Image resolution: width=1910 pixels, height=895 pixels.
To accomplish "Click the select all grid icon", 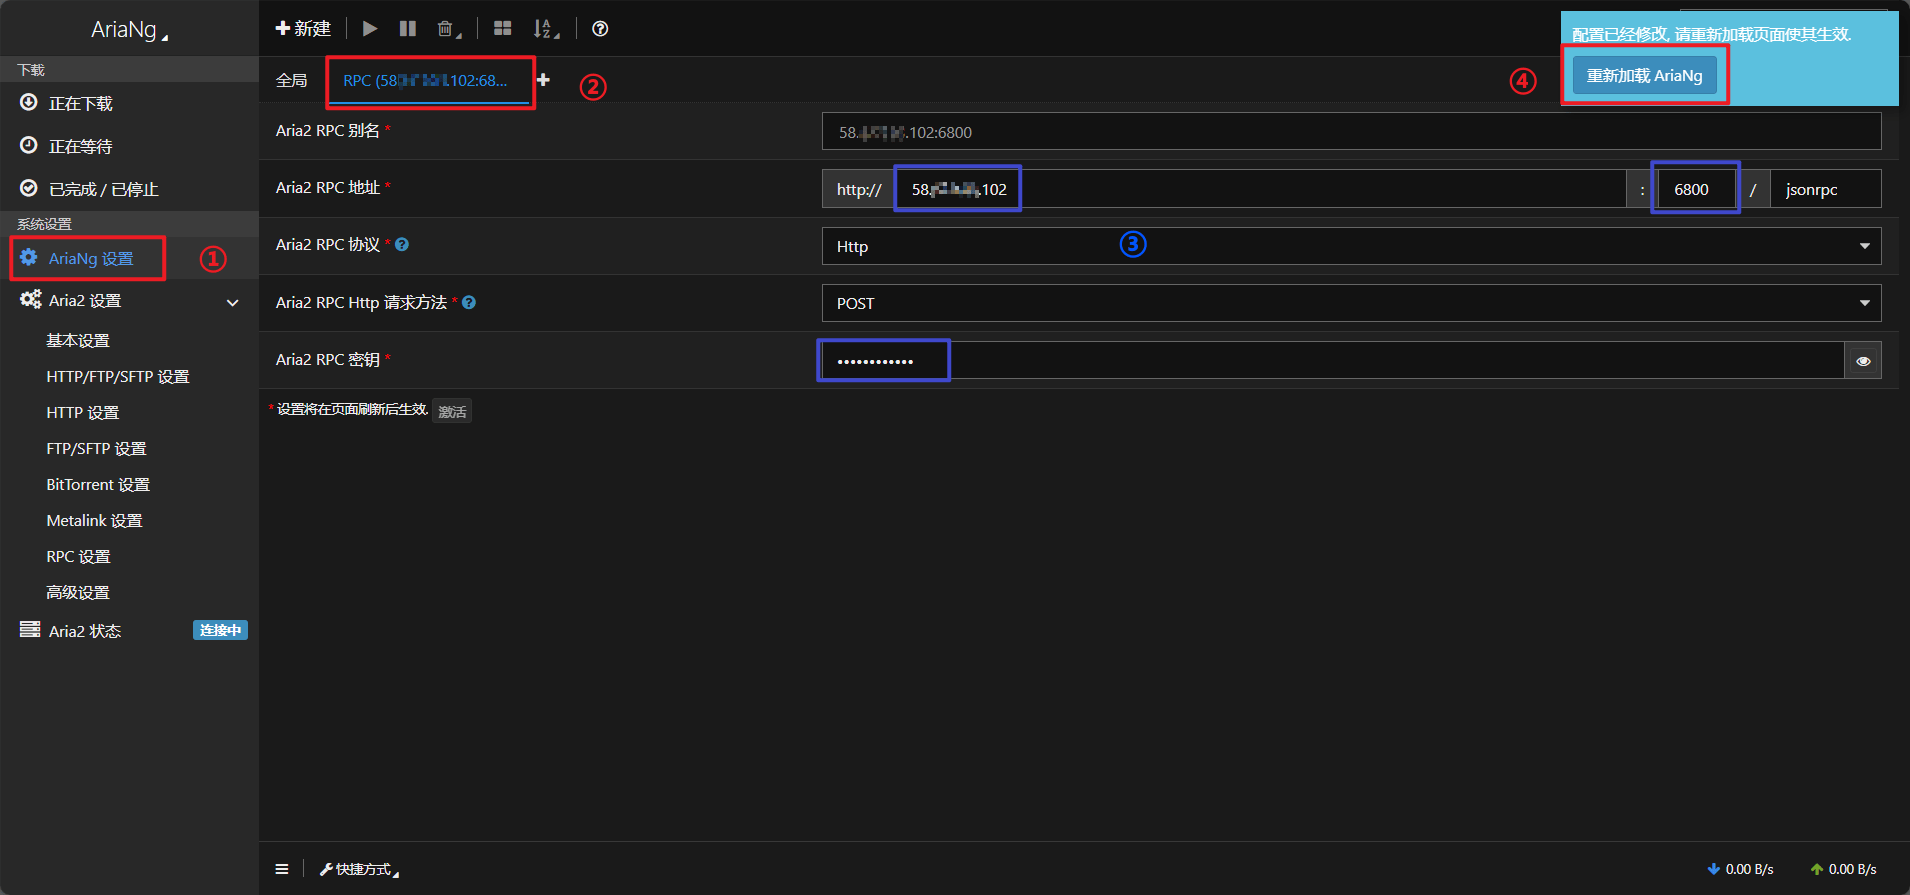I will (503, 29).
